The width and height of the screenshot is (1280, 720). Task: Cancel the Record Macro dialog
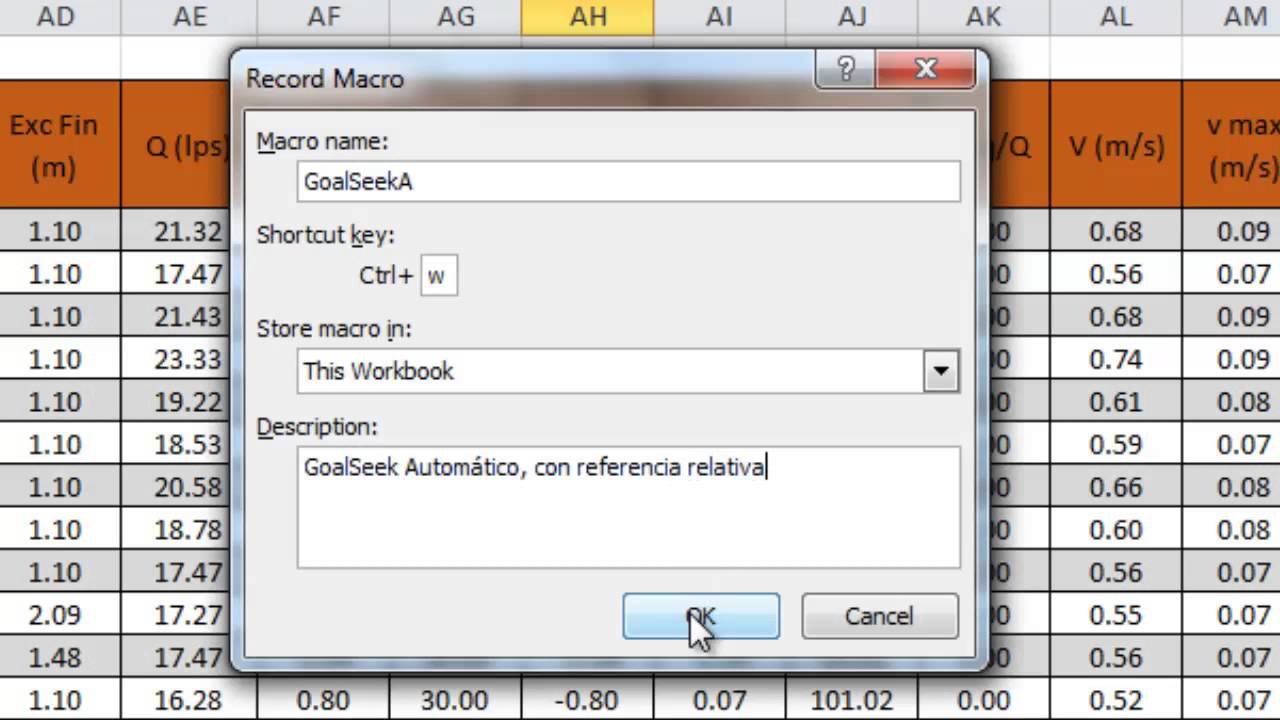(x=879, y=616)
